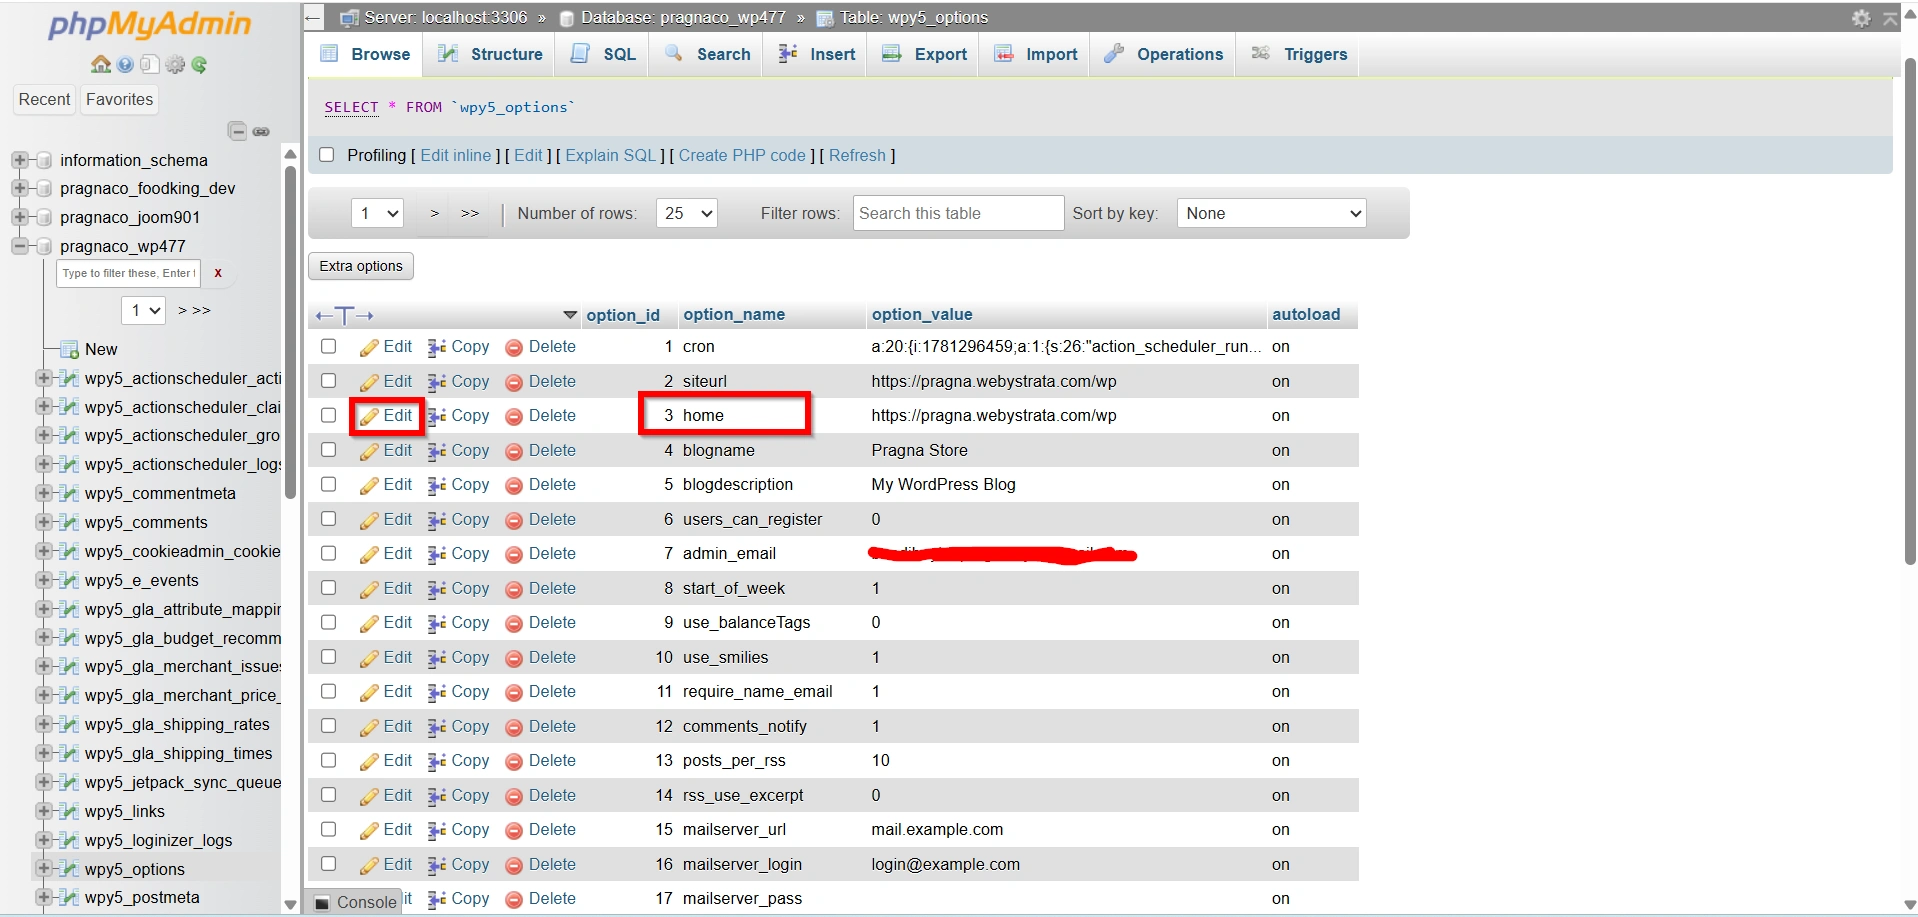
Task: Select checkbox for mailserver_login row
Action: coord(328,864)
